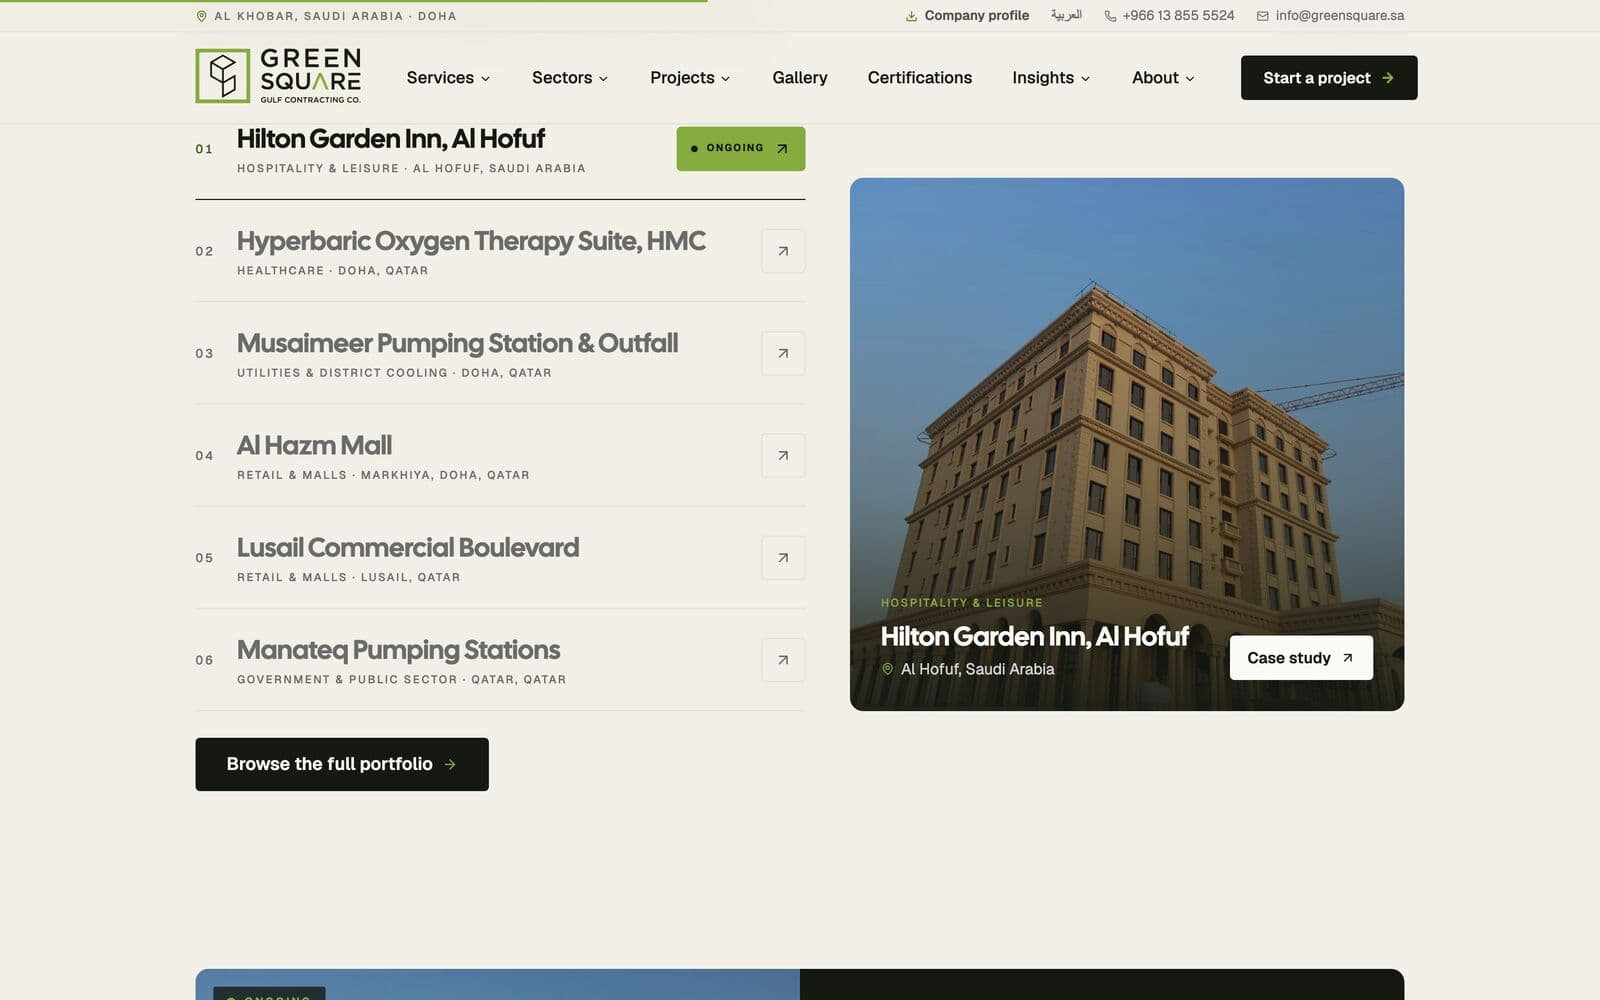
Task: Select Manateq Pumping Stations project title
Action: [398, 650]
